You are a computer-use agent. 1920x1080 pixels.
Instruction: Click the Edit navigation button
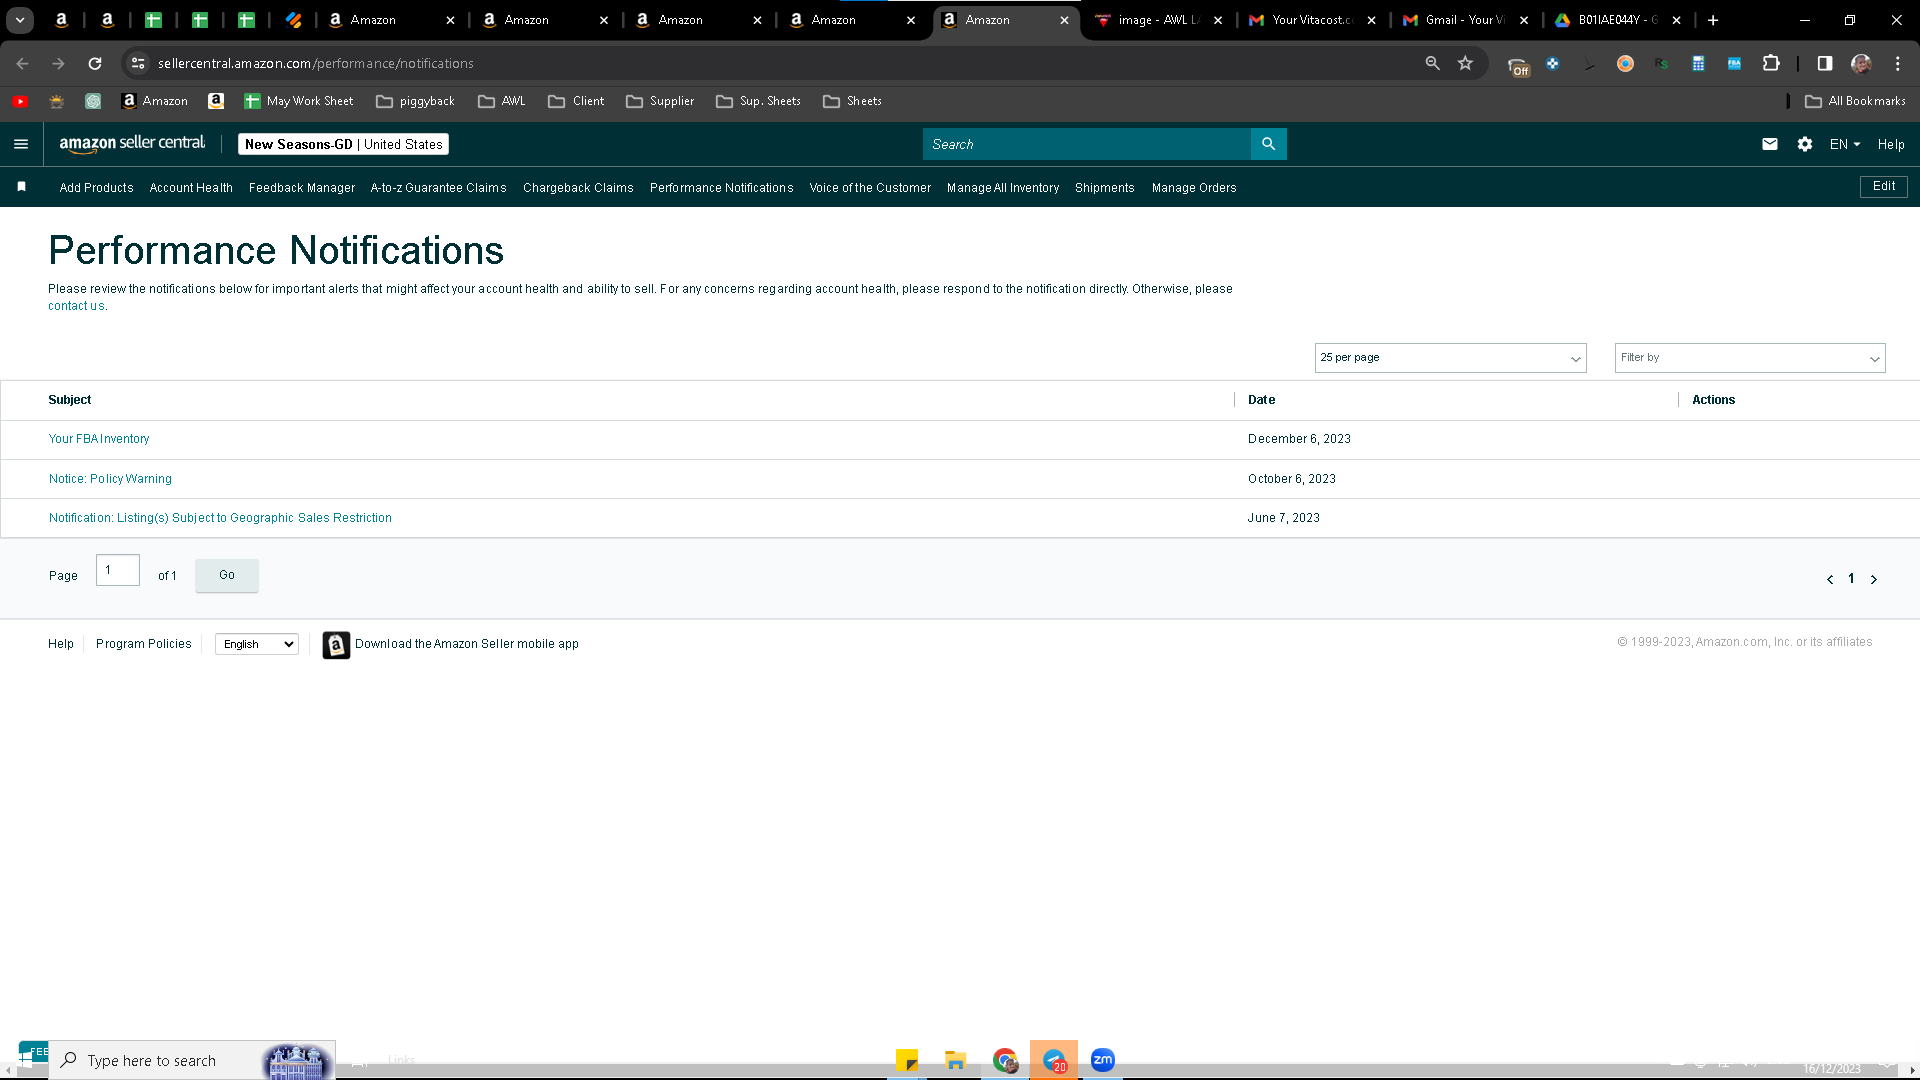pos(1884,187)
